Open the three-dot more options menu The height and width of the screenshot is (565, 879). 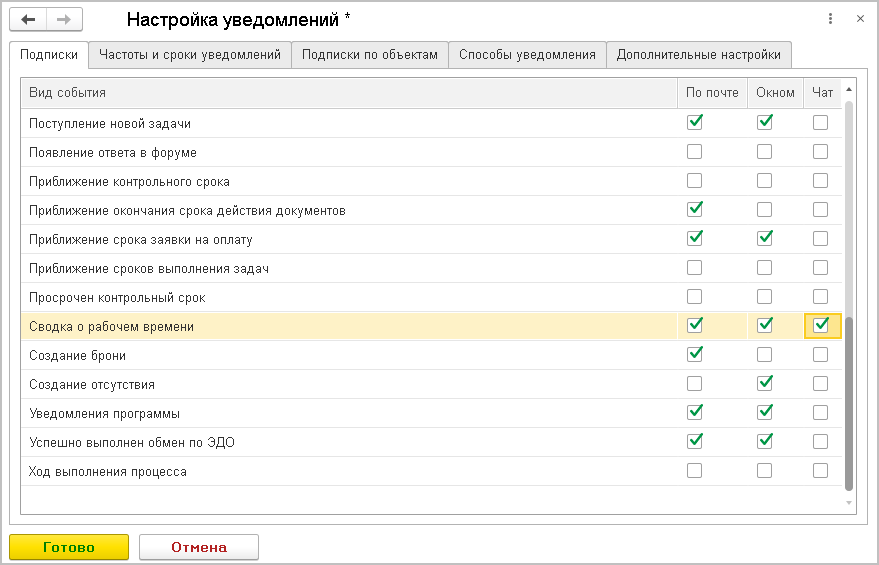coord(830,19)
